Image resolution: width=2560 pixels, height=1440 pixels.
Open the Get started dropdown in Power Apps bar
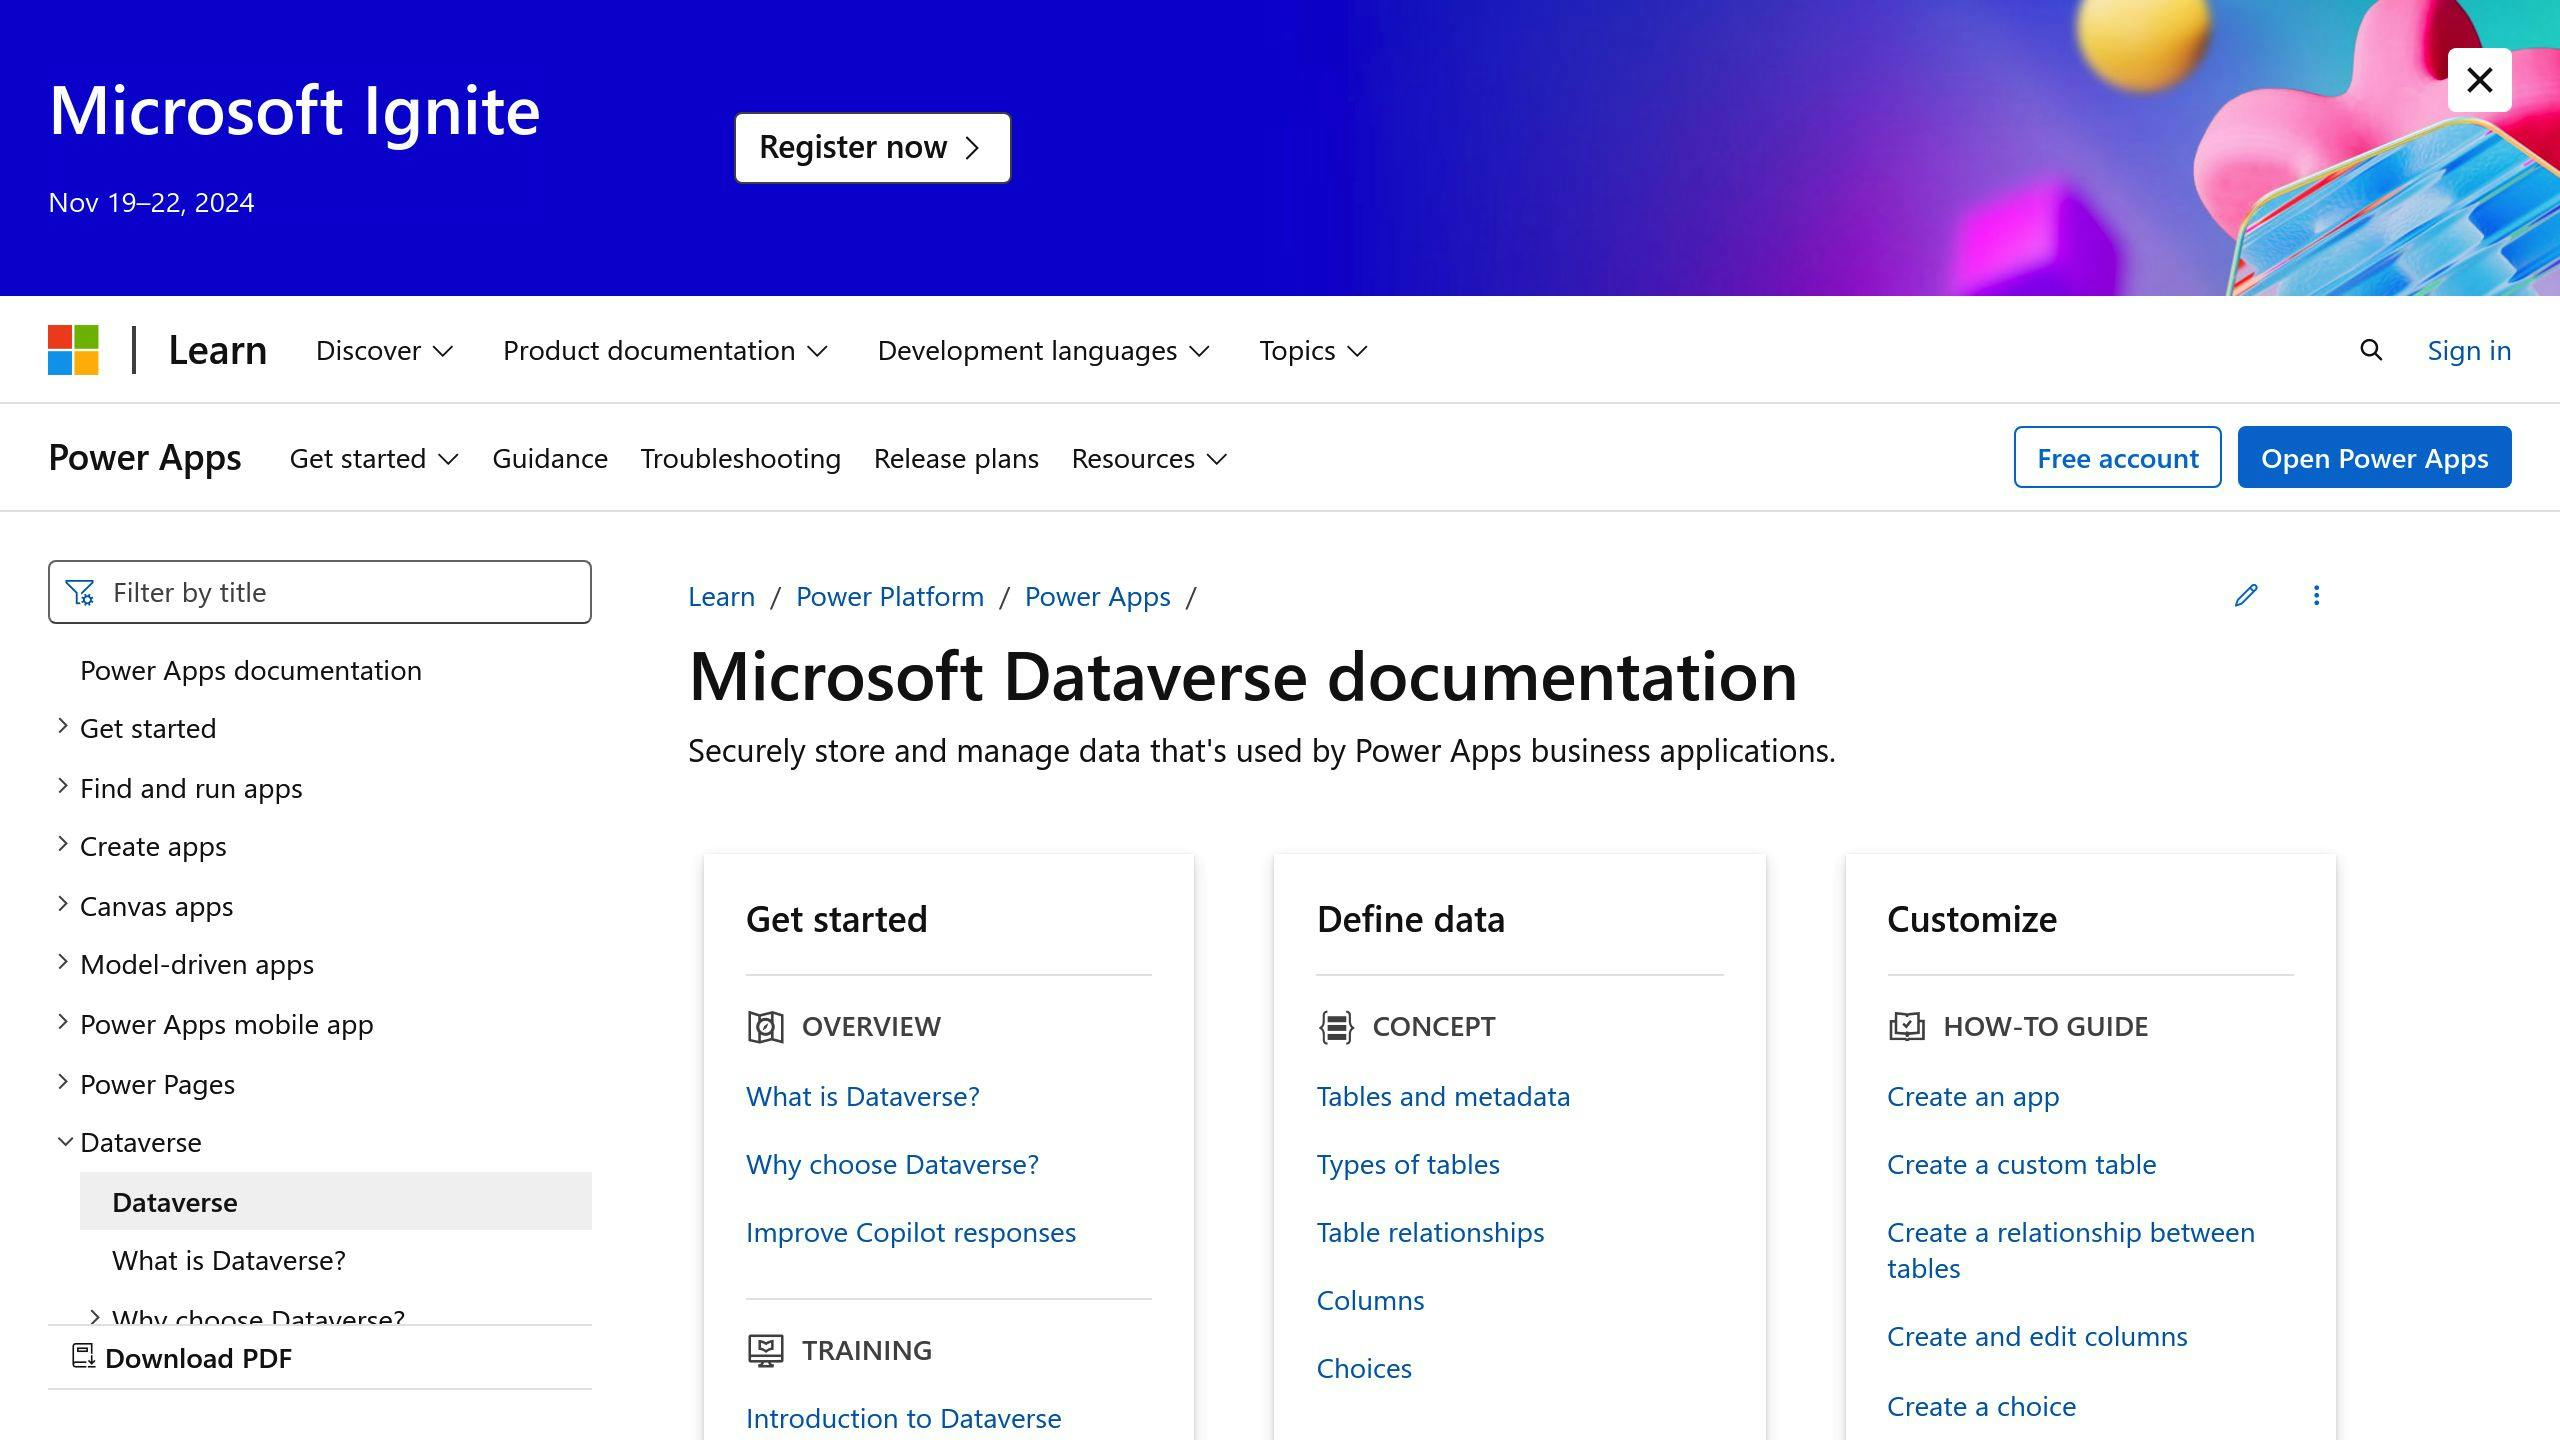[374, 459]
